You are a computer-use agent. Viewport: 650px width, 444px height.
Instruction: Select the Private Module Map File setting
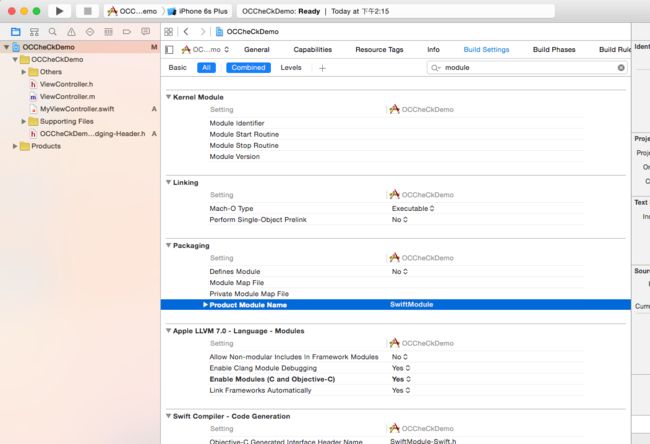pos(396,294)
